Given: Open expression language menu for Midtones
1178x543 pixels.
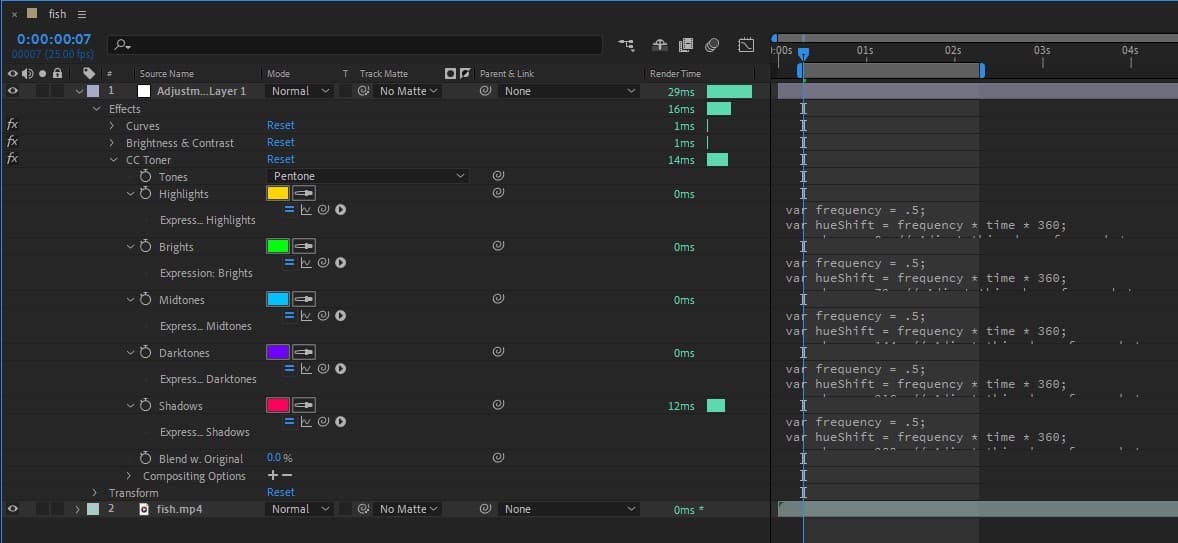Looking at the screenshot, I should pos(340,316).
